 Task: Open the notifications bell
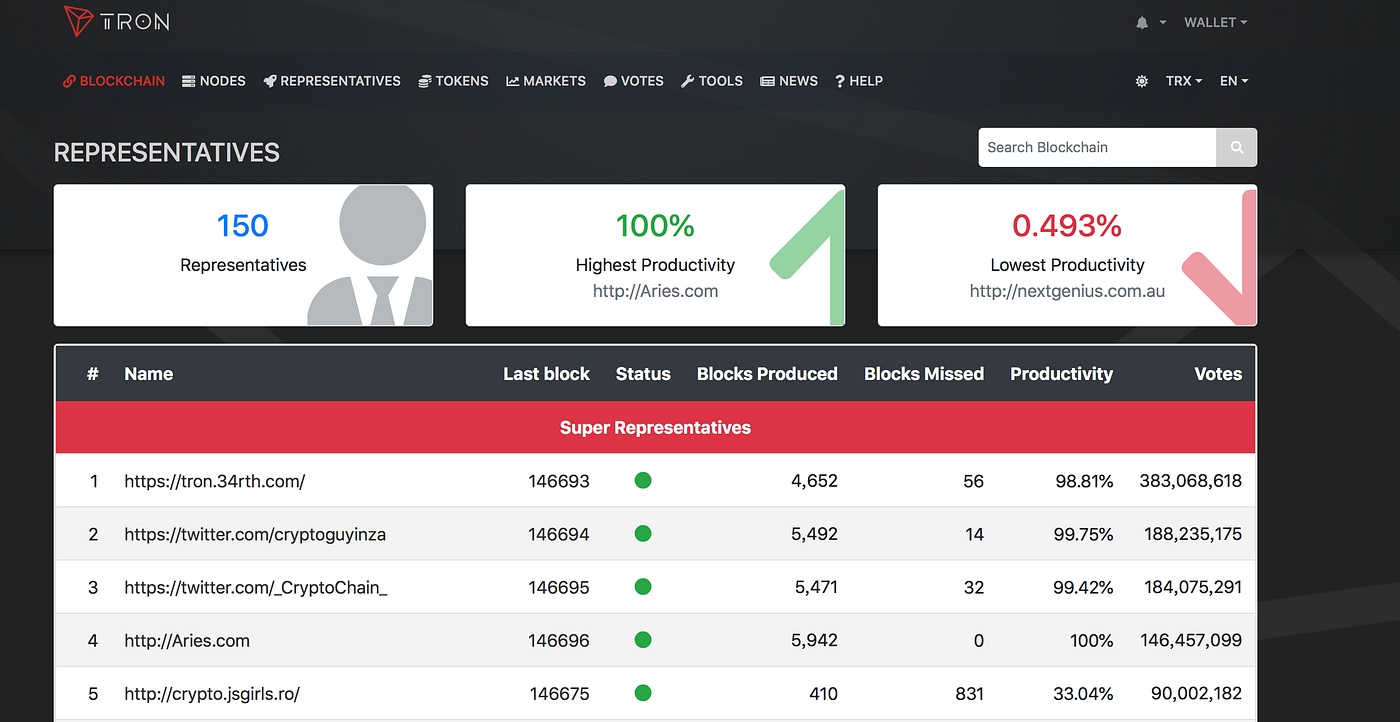pos(1142,23)
